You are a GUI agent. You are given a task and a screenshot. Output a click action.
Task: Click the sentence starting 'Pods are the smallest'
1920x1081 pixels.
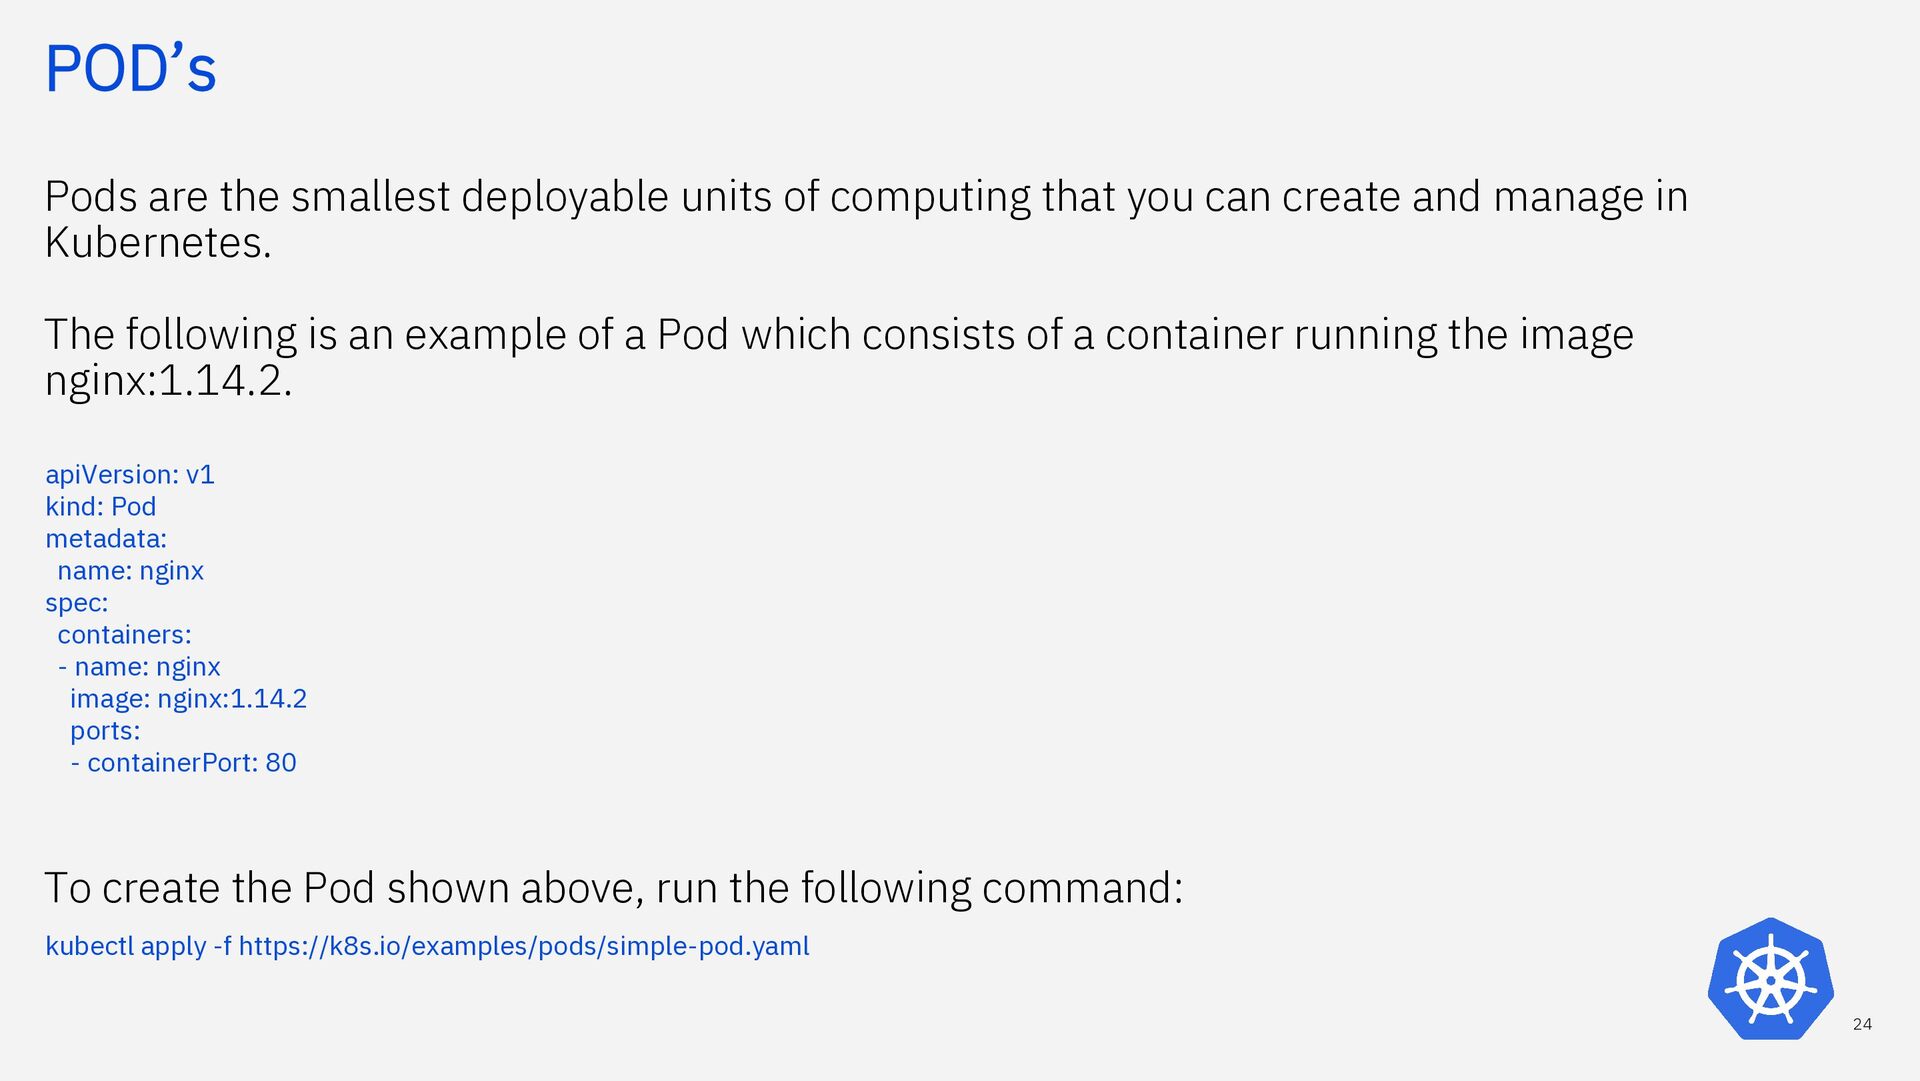pyautogui.click(x=866, y=219)
